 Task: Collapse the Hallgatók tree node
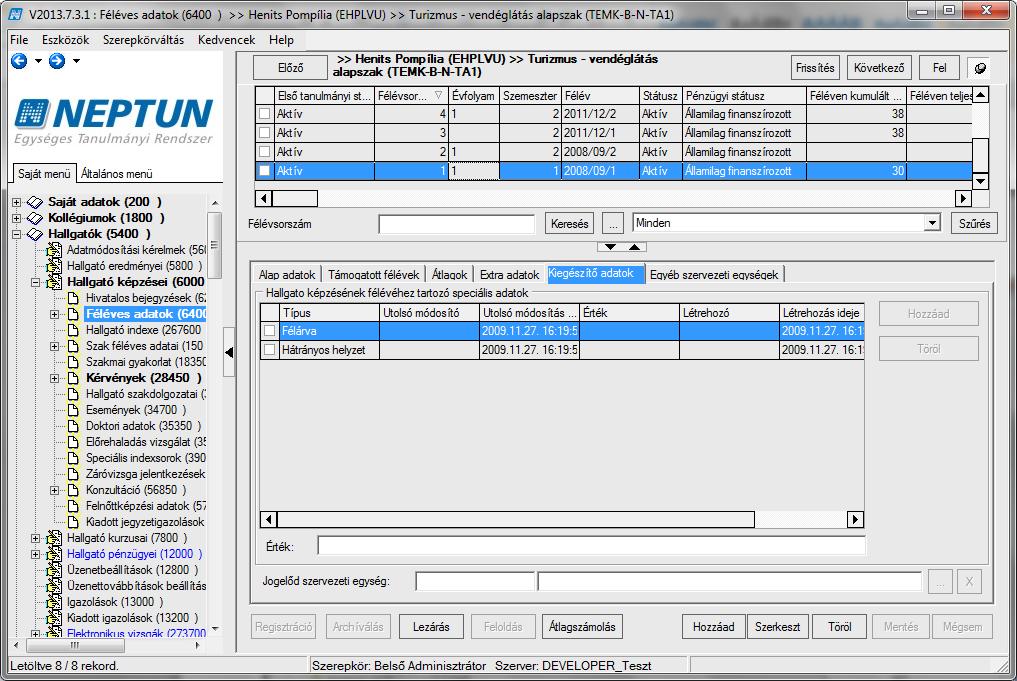16,234
